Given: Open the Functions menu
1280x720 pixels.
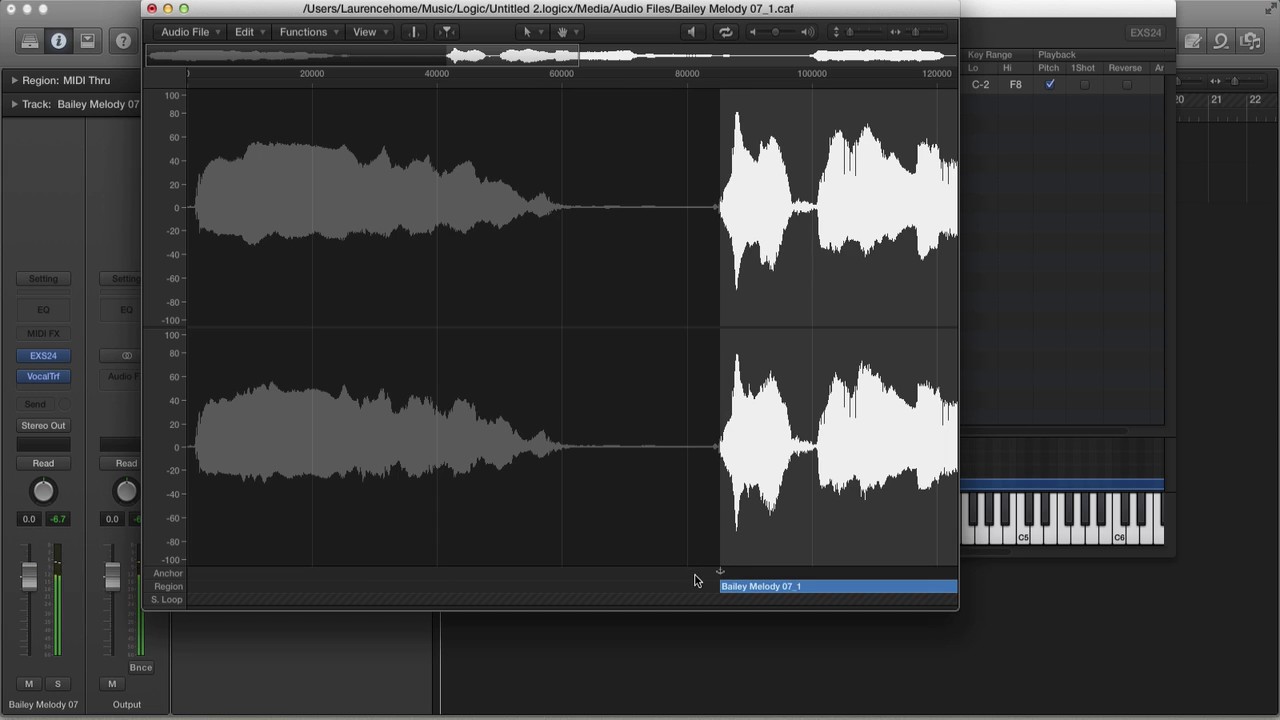Looking at the screenshot, I should (x=308, y=32).
